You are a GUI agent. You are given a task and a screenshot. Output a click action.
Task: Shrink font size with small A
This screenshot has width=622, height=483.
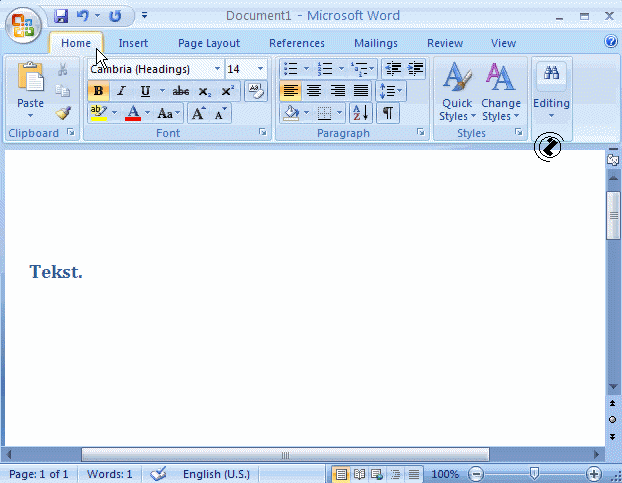pyautogui.click(x=220, y=113)
